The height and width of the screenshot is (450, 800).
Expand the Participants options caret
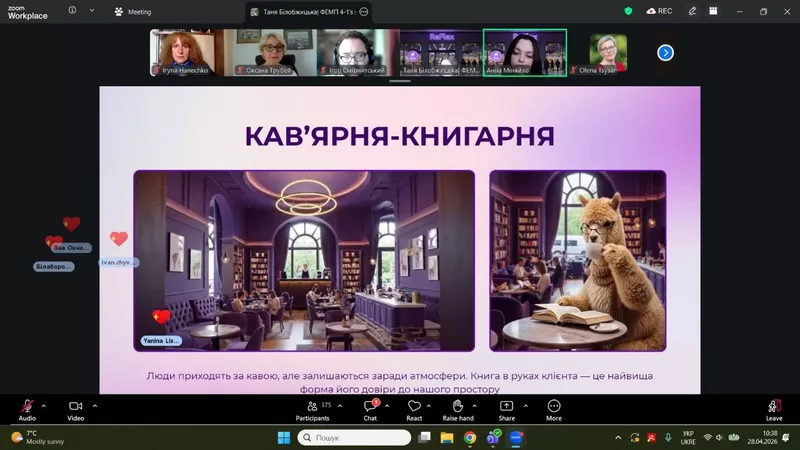point(340,406)
